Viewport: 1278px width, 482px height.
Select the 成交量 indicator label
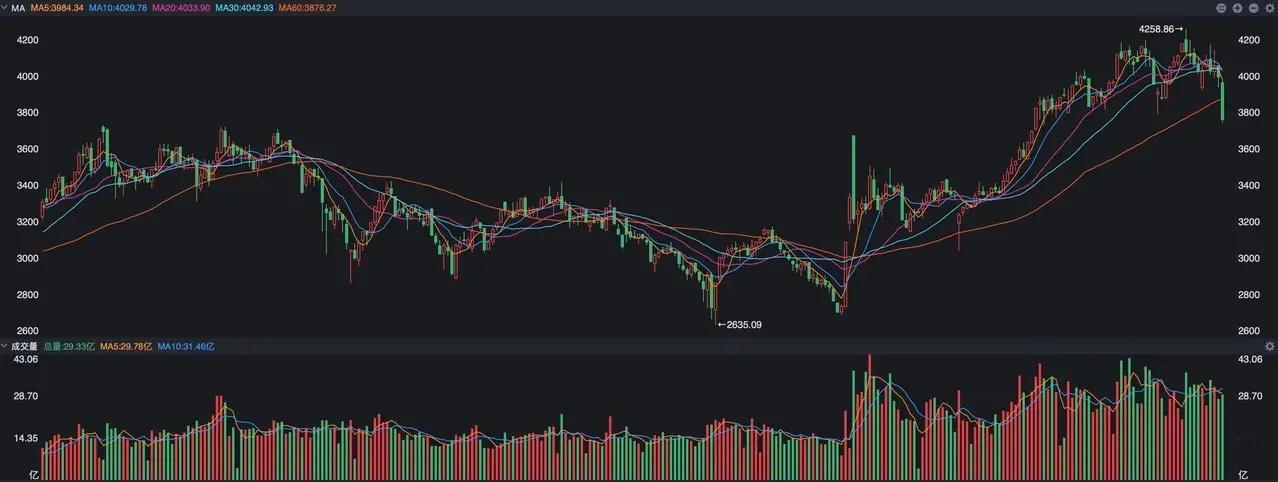click(24, 346)
